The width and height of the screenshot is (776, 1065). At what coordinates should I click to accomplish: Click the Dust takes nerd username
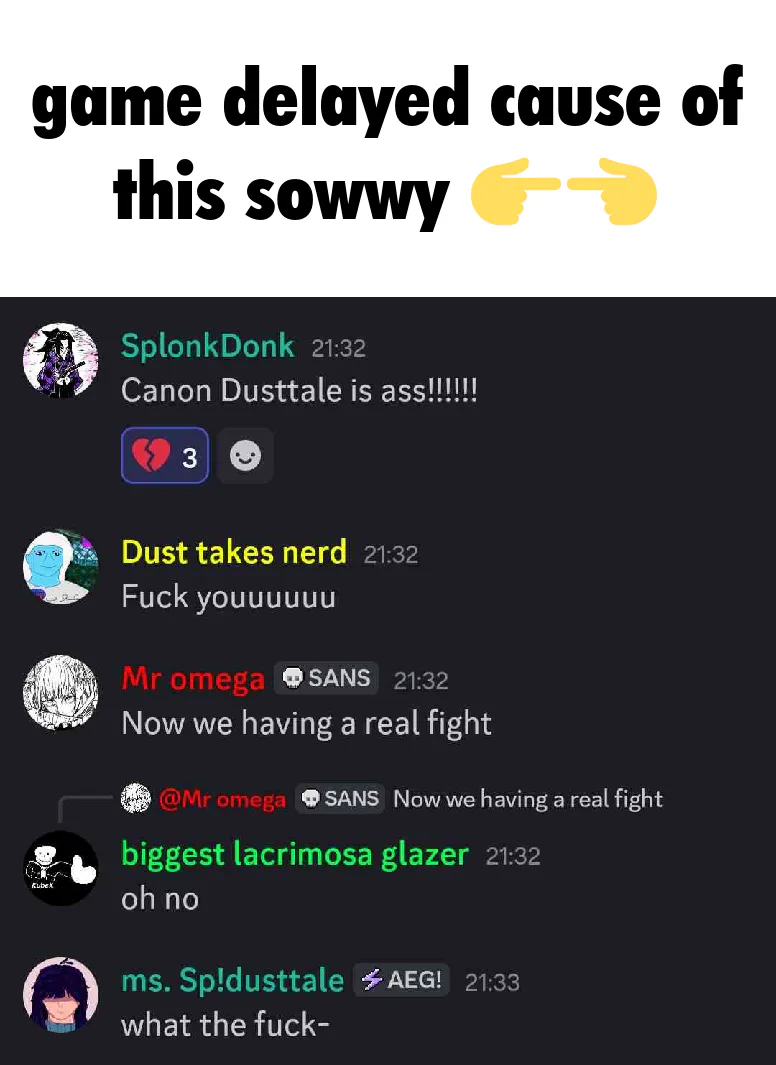click(x=234, y=552)
